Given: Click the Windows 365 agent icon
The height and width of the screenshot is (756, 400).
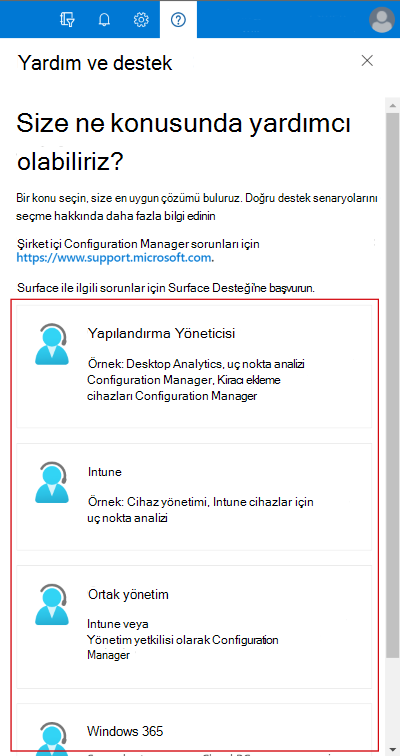Looking at the screenshot, I should click(52, 738).
